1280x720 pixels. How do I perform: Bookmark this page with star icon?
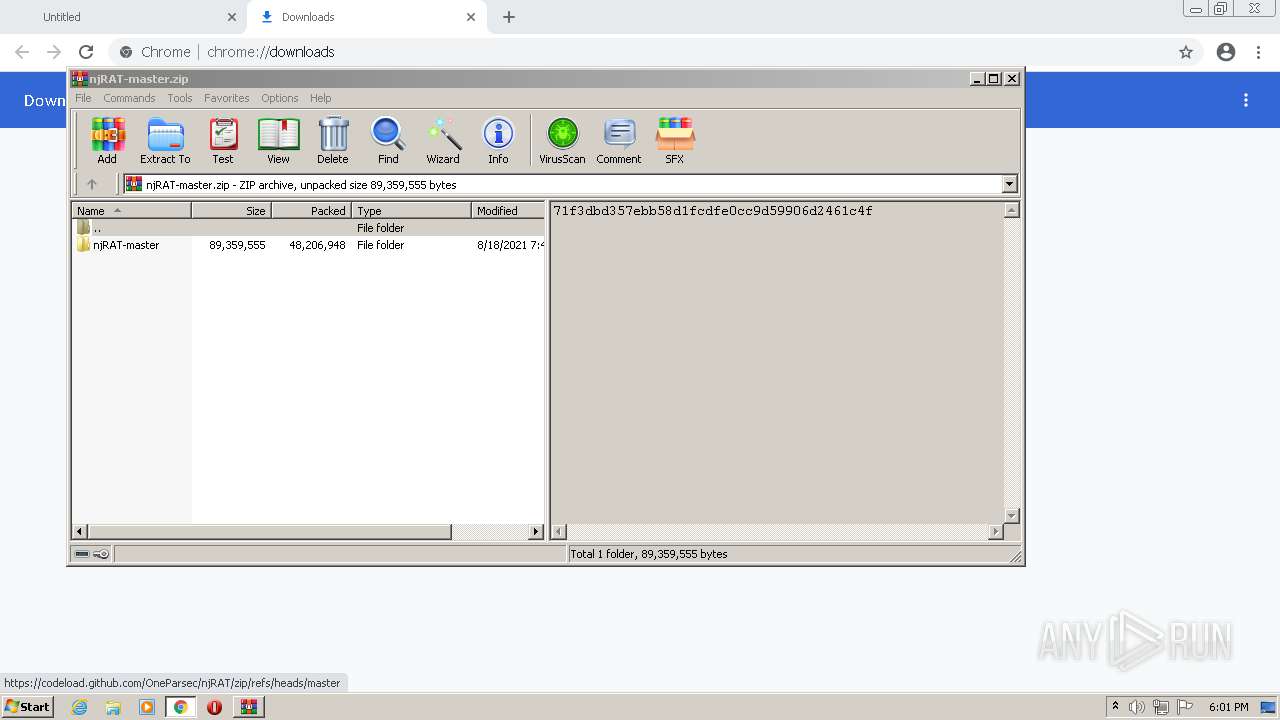pyautogui.click(x=1186, y=52)
